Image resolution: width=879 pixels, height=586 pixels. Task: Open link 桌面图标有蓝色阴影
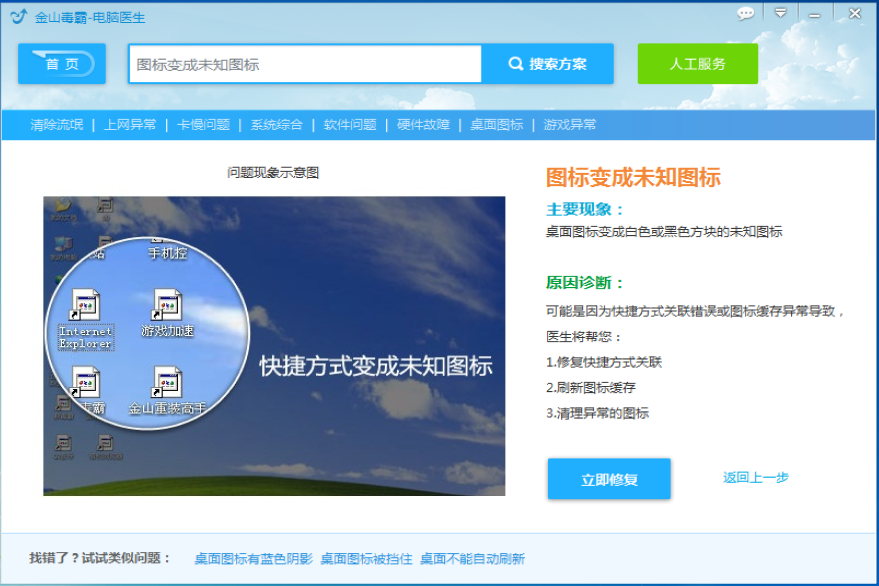(x=253, y=559)
